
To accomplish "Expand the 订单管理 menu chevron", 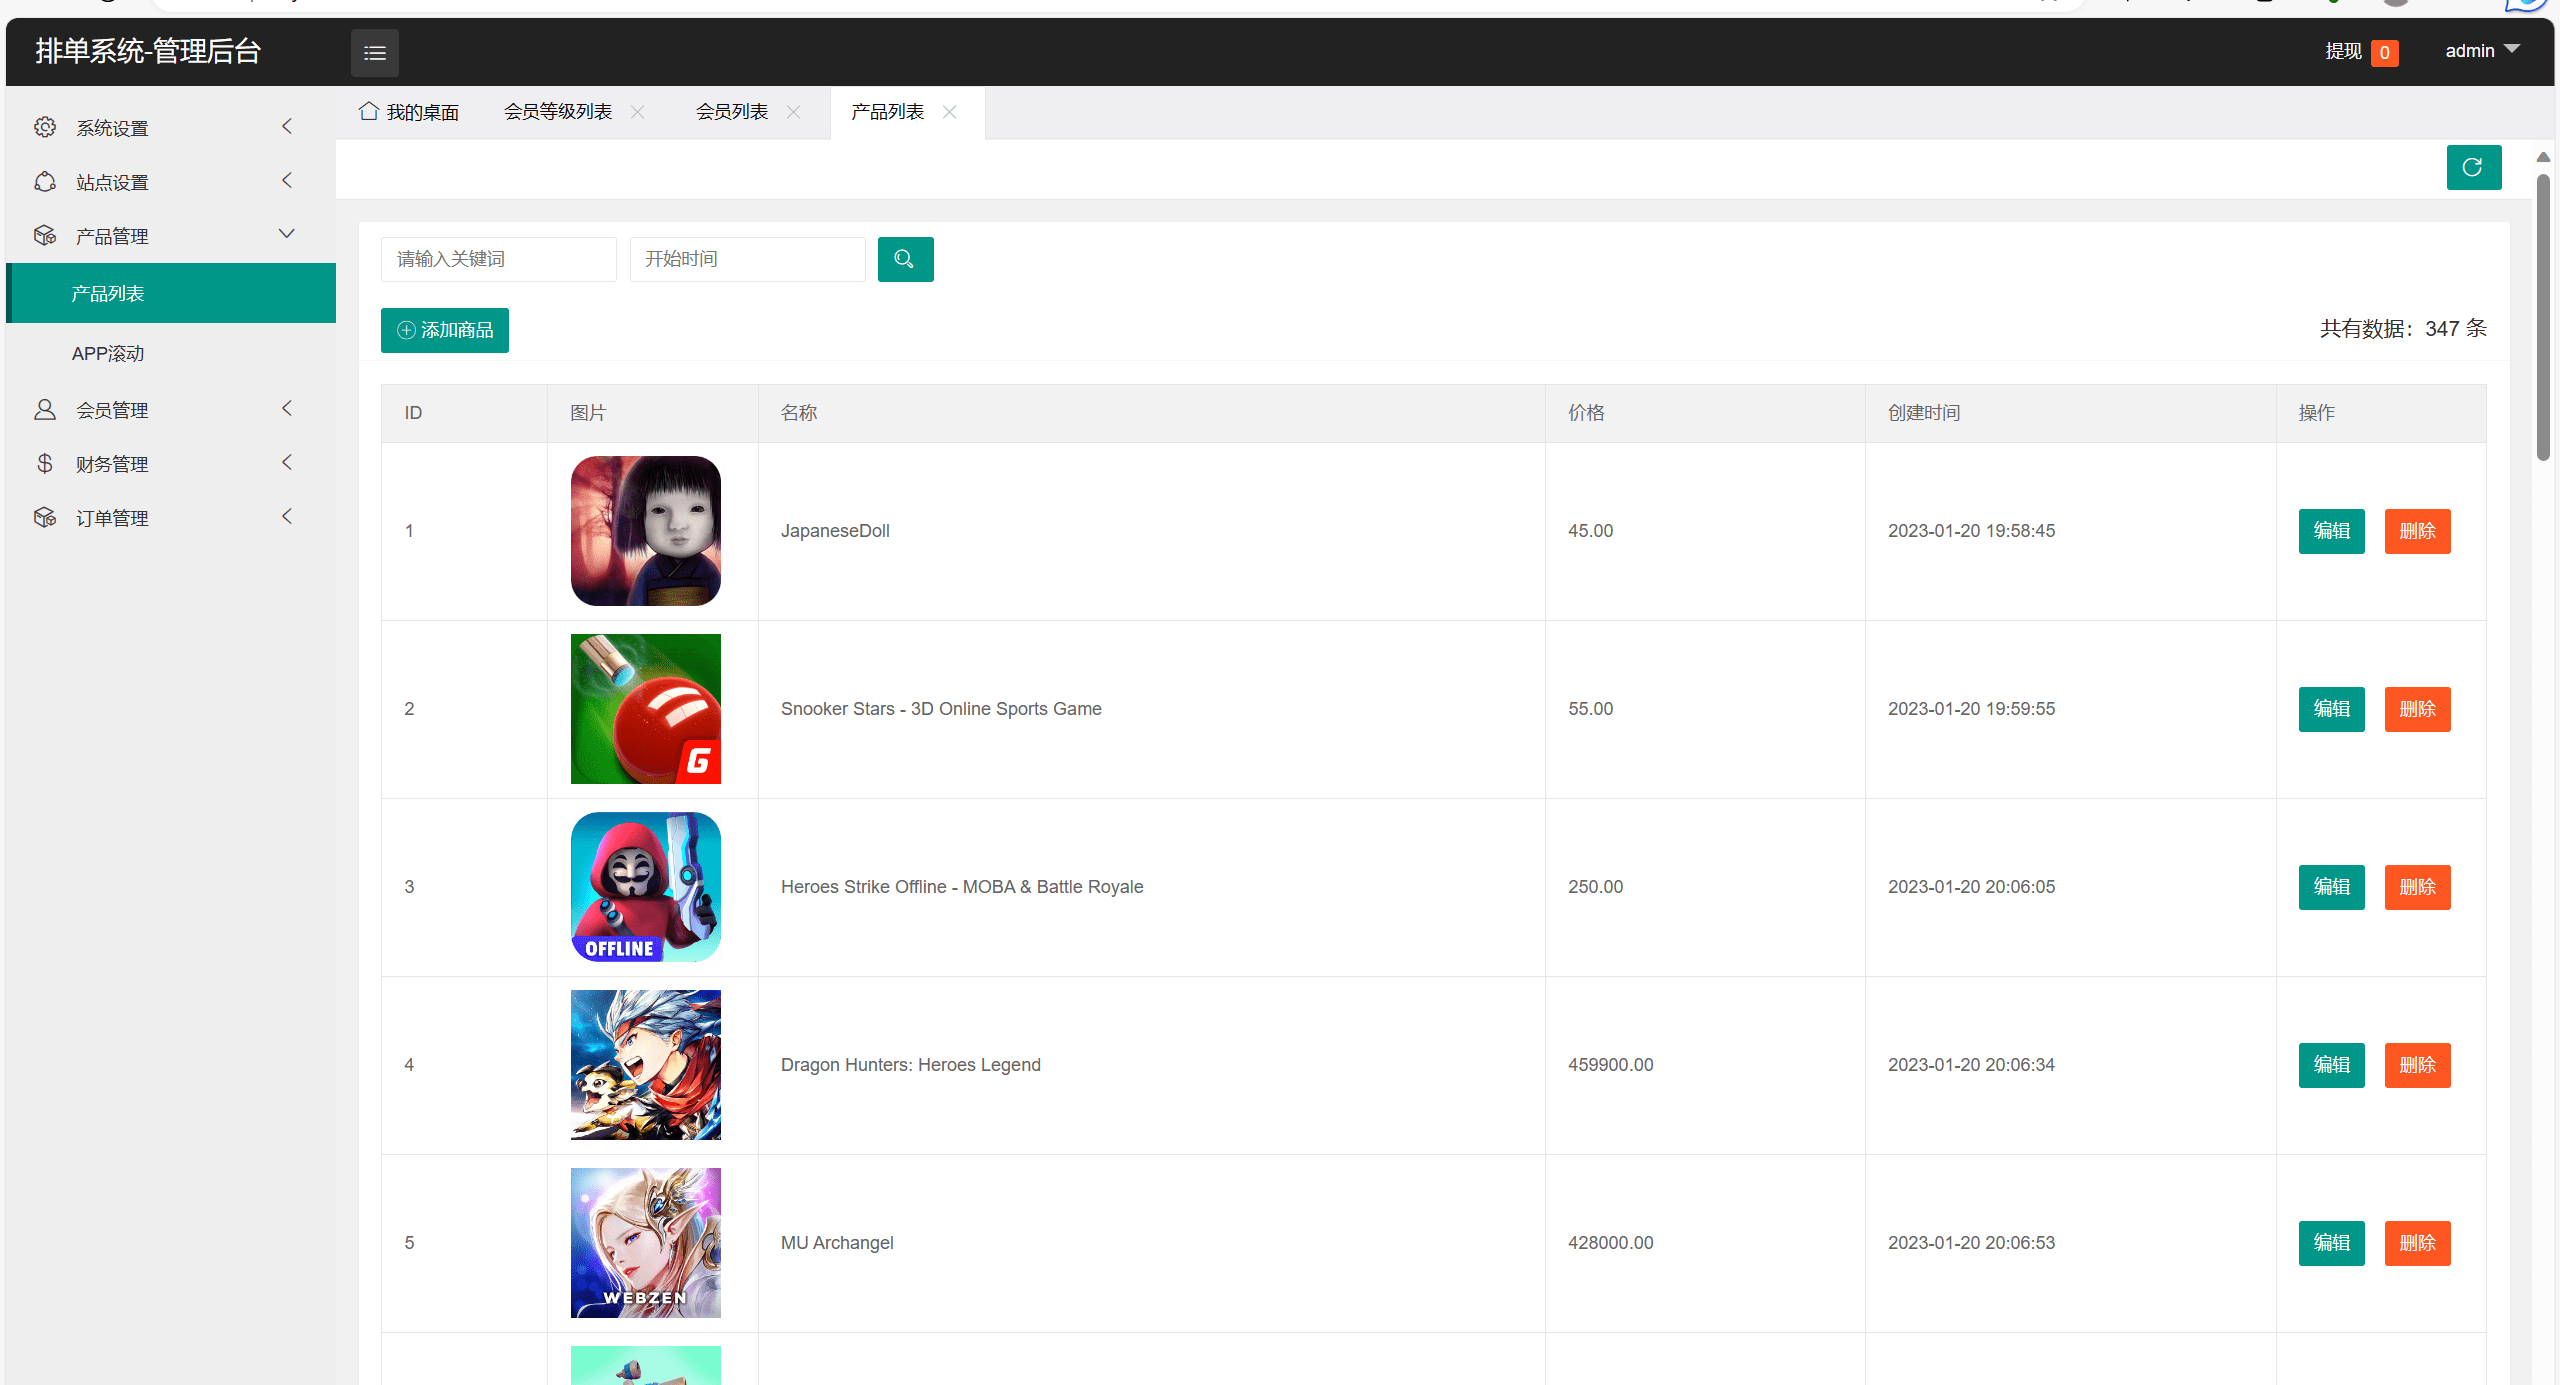I will [x=287, y=517].
